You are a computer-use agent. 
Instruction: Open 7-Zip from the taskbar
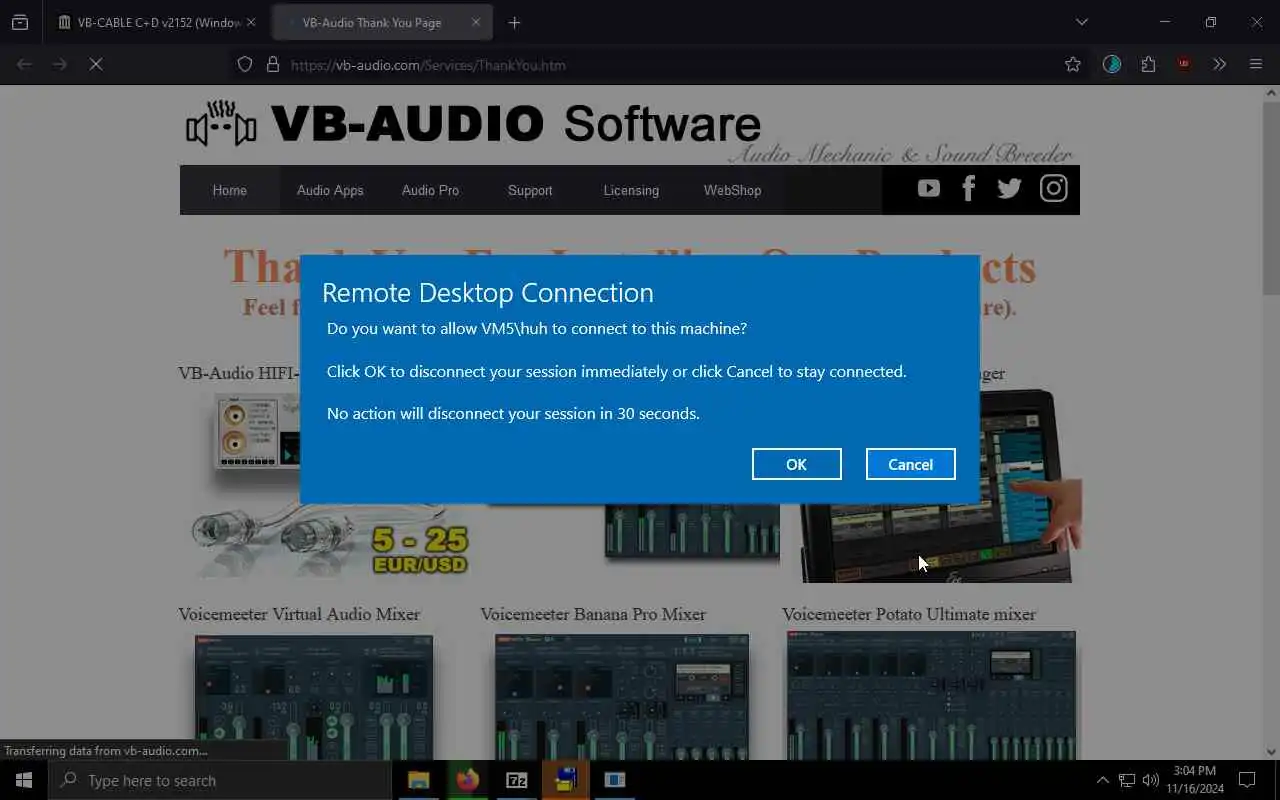pos(516,780)
